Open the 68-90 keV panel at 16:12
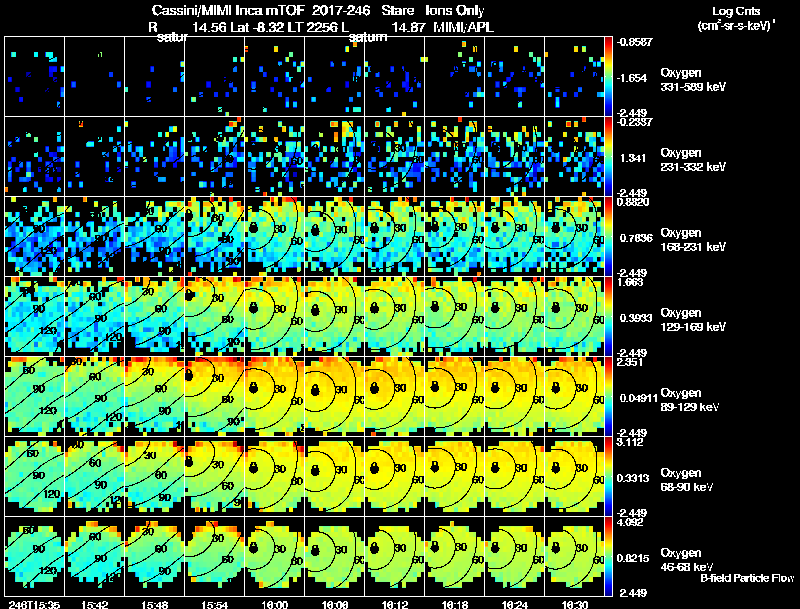Viewport: 800px width, 609px height. click(394, 476)
